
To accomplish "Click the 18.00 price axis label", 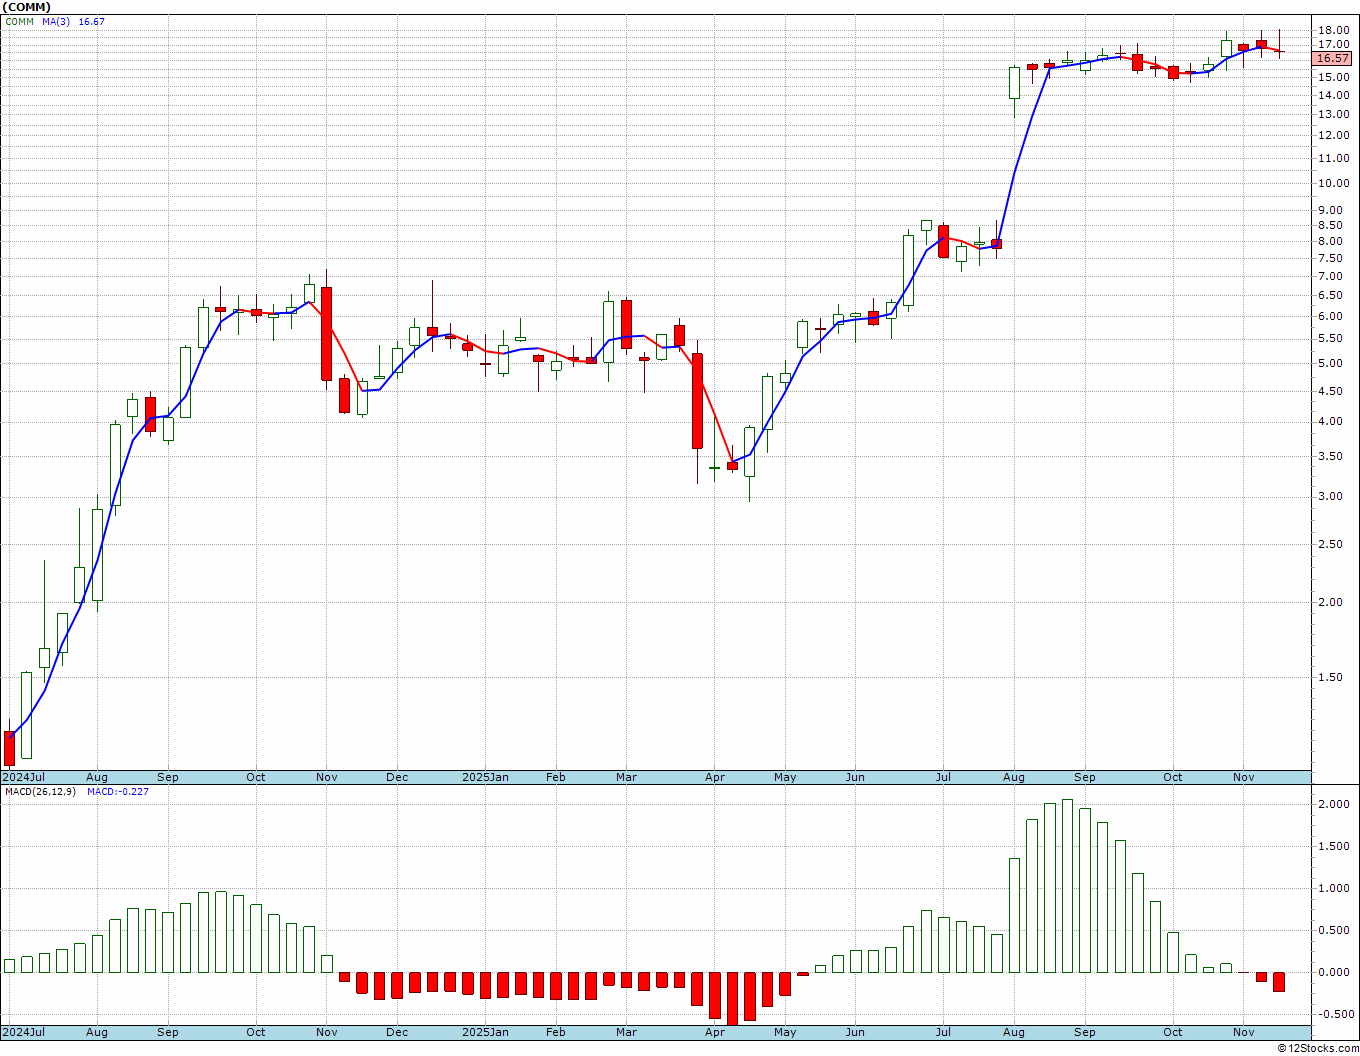I will tap(1335, 30).
